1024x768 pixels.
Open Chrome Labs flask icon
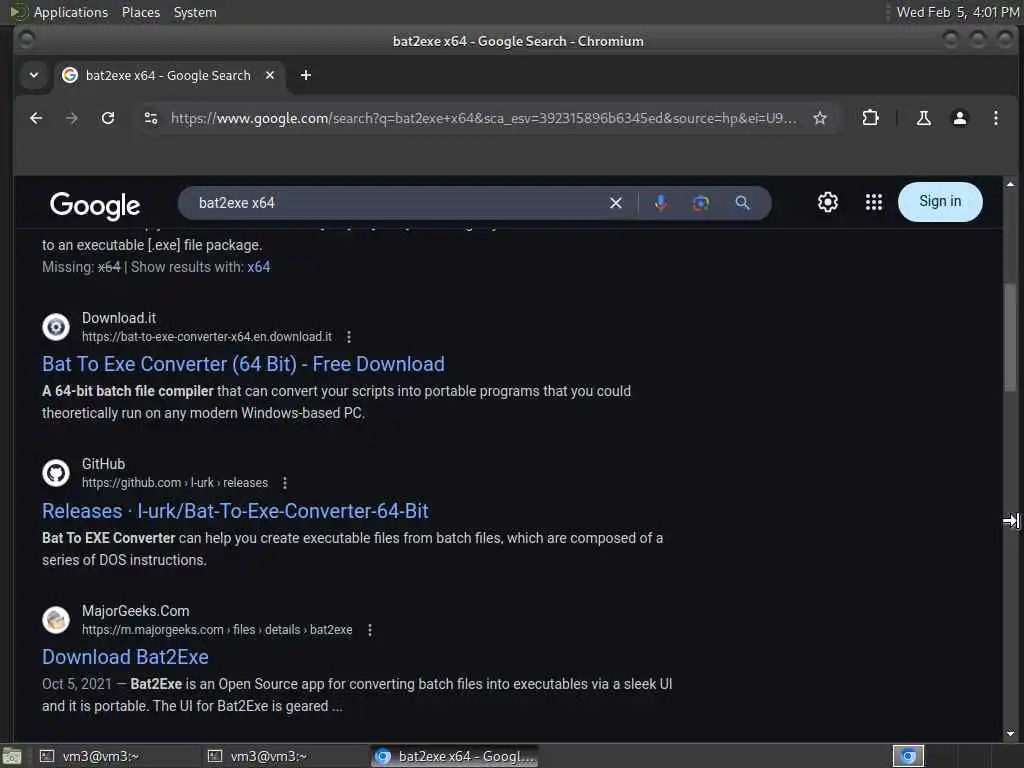click(x=923, y=118)
